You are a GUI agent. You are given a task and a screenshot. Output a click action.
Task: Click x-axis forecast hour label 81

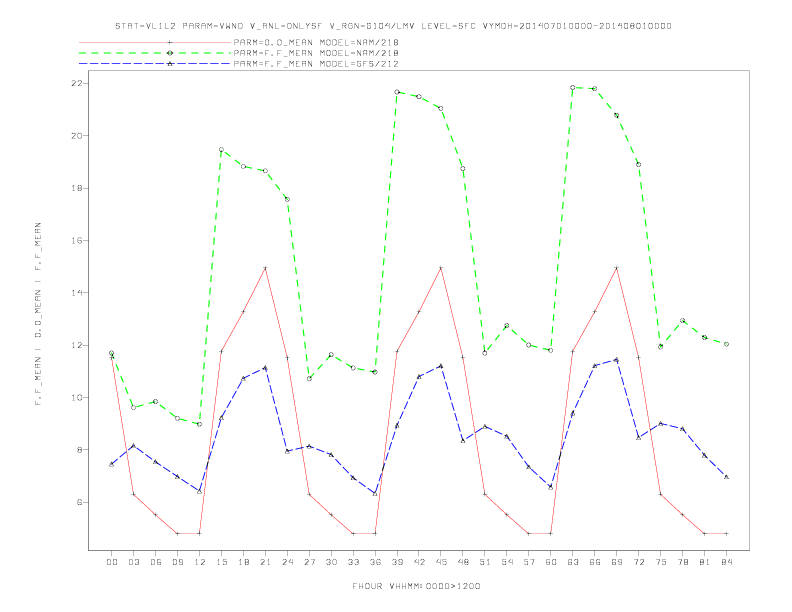(x=705, y=562)
